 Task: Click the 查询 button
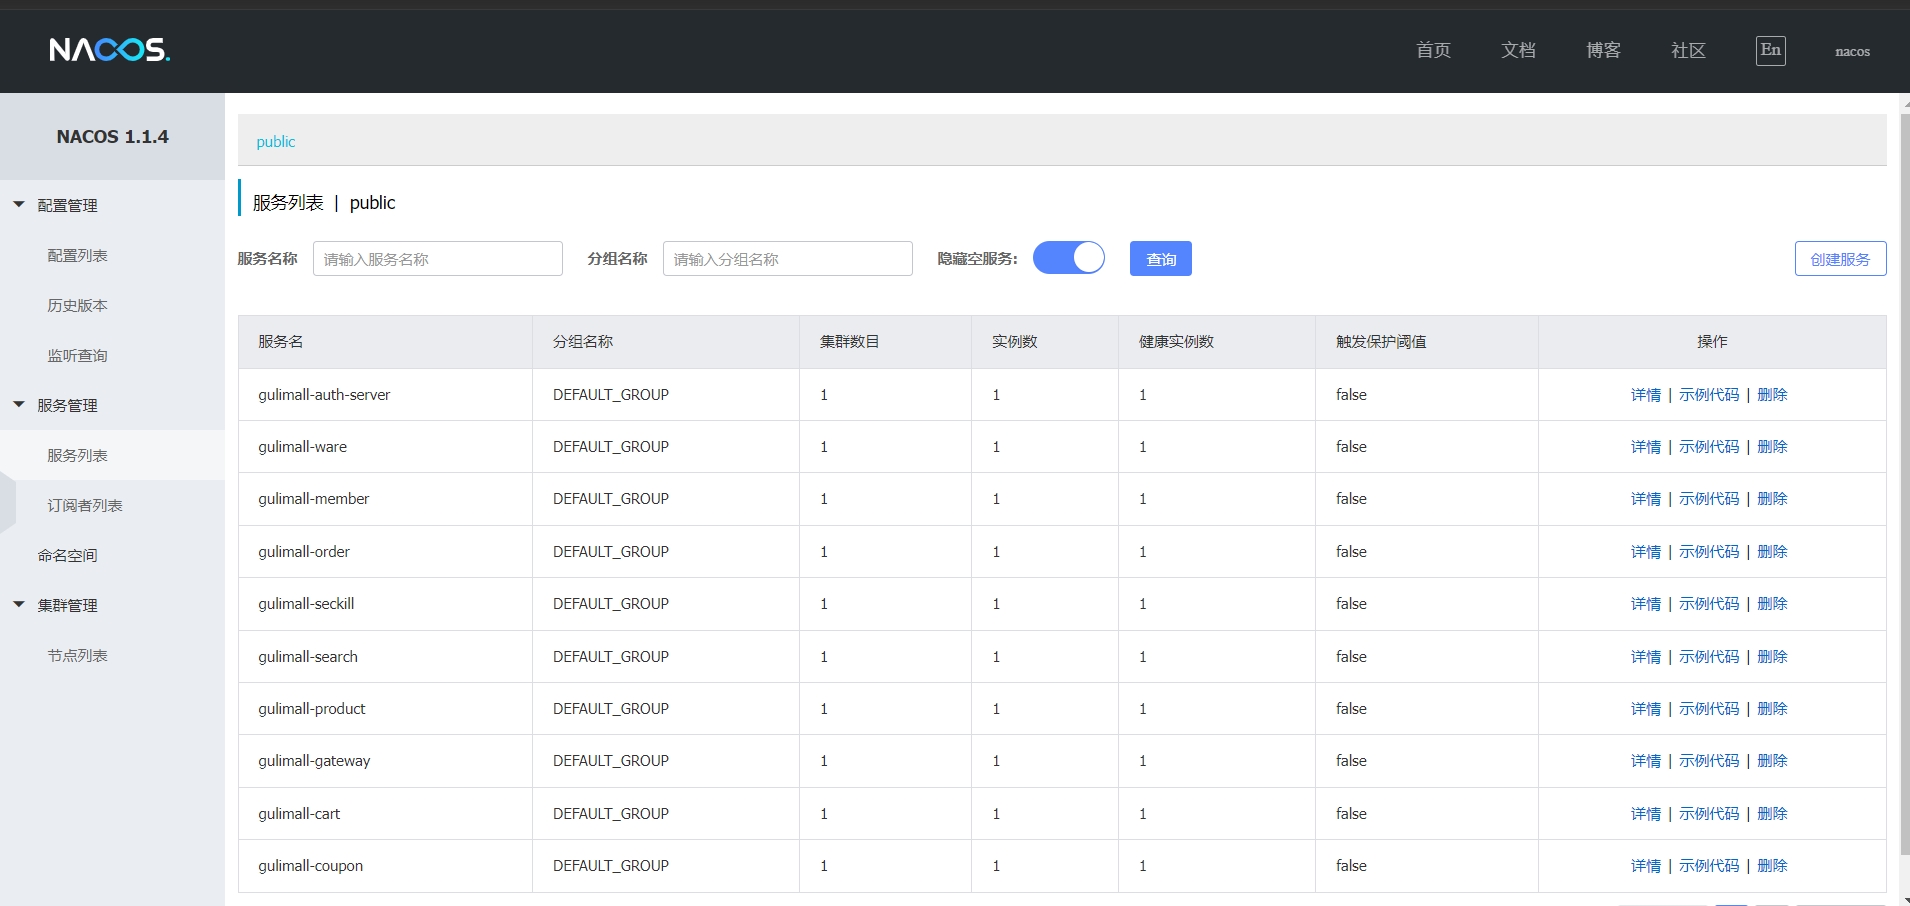[x=1161, y=259]
